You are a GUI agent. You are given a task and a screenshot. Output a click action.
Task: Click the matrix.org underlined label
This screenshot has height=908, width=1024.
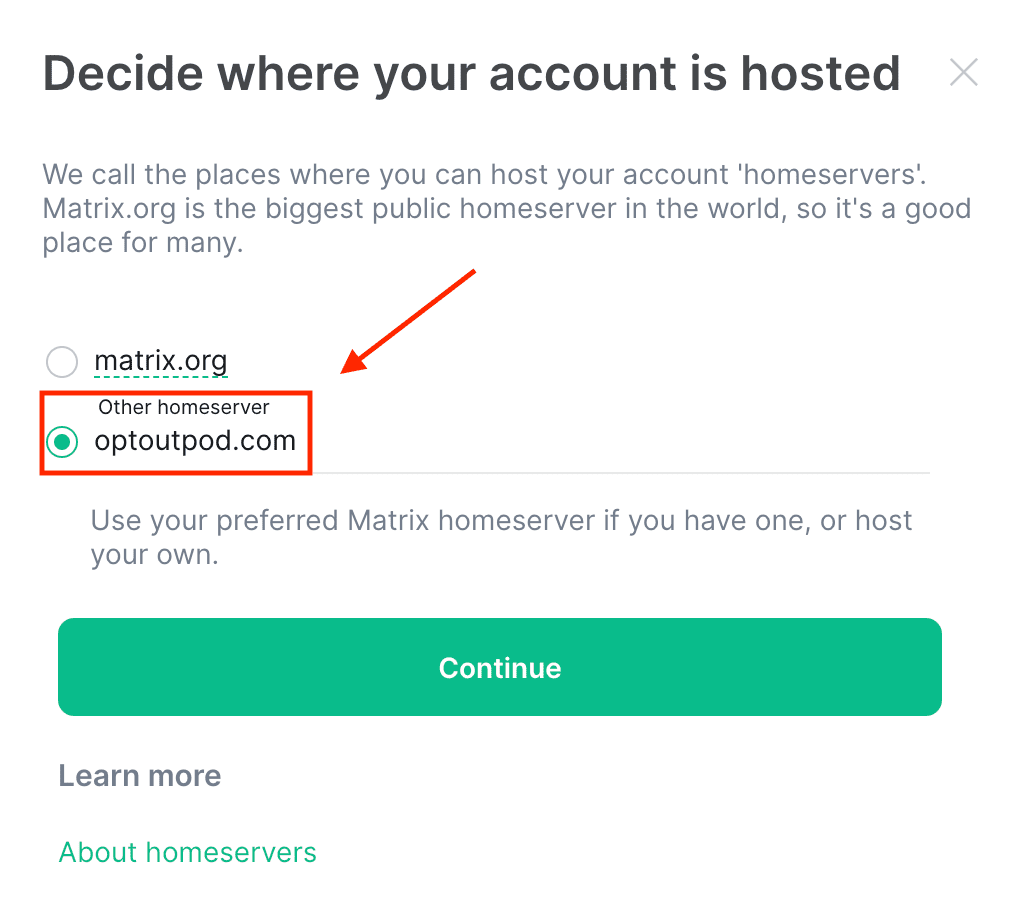(161, 361)
